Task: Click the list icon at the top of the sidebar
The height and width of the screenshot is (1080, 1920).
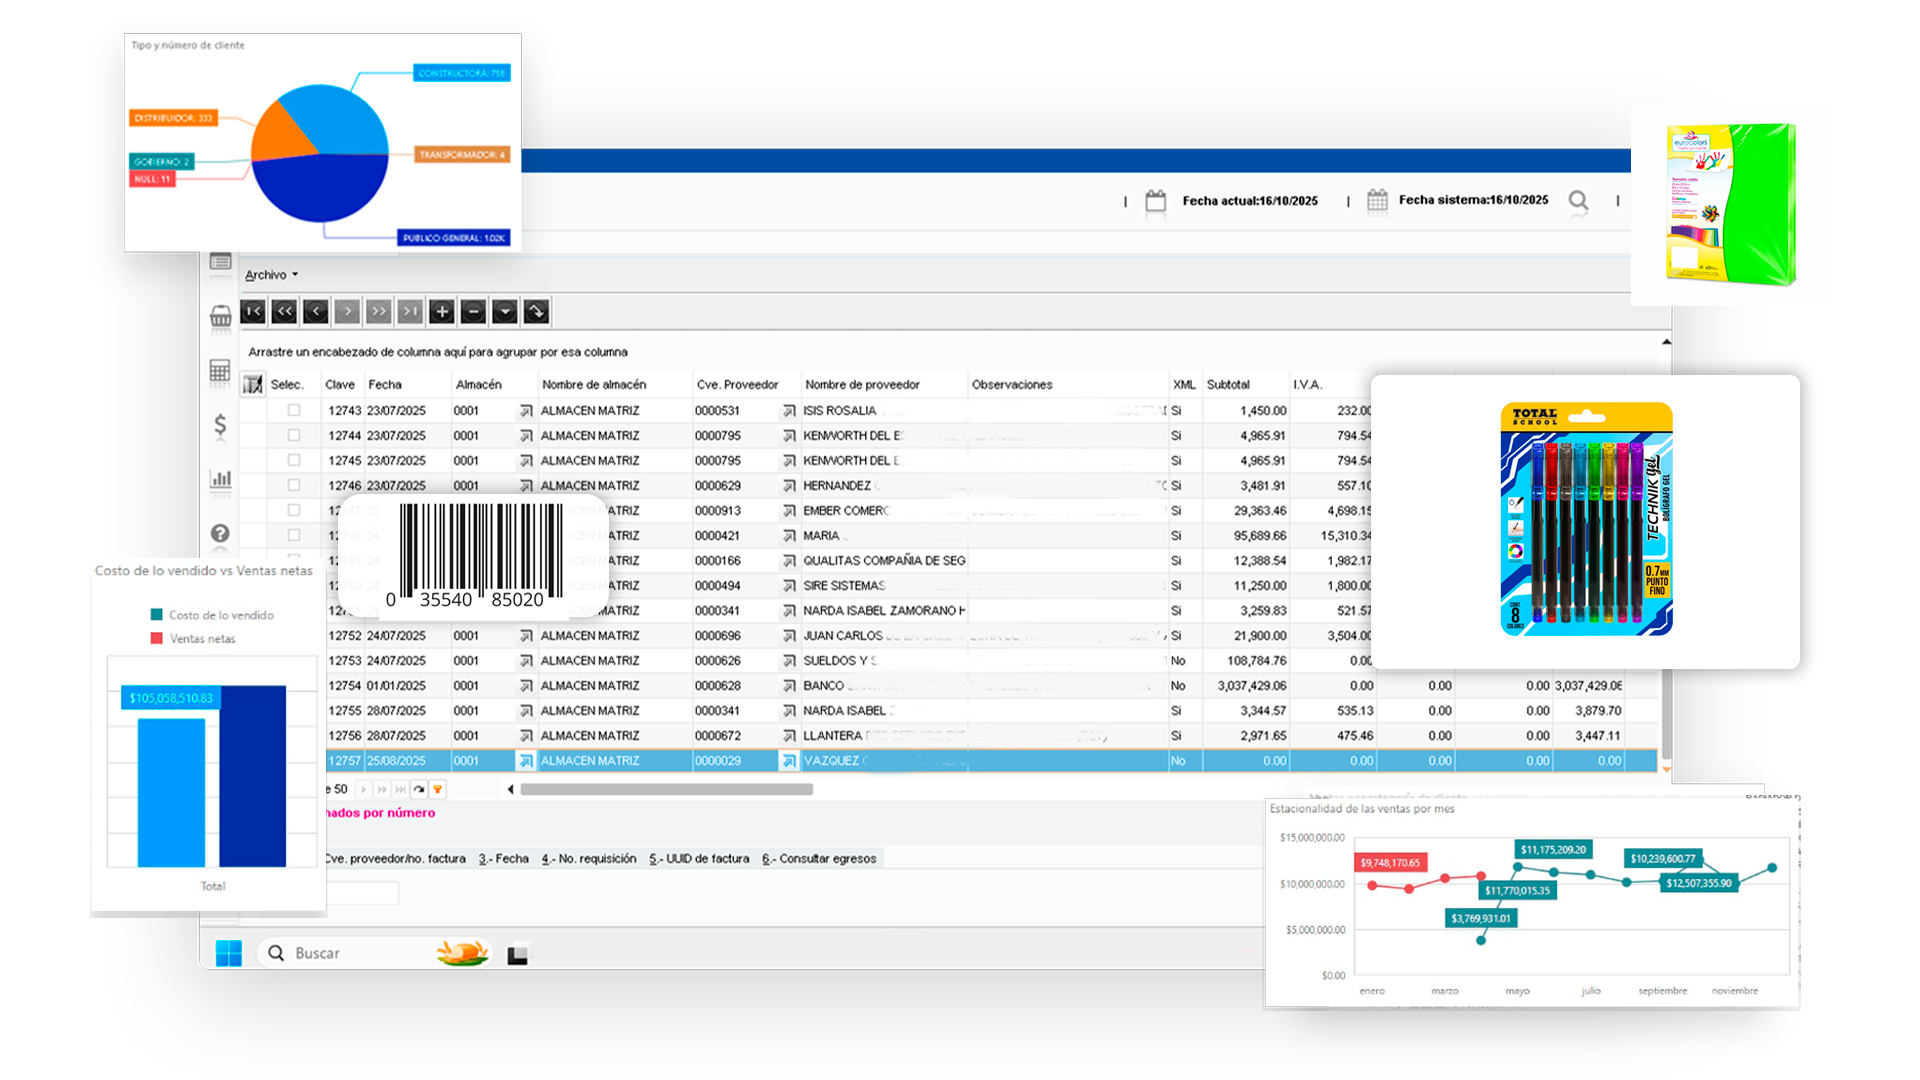Action: pos(221,262)
